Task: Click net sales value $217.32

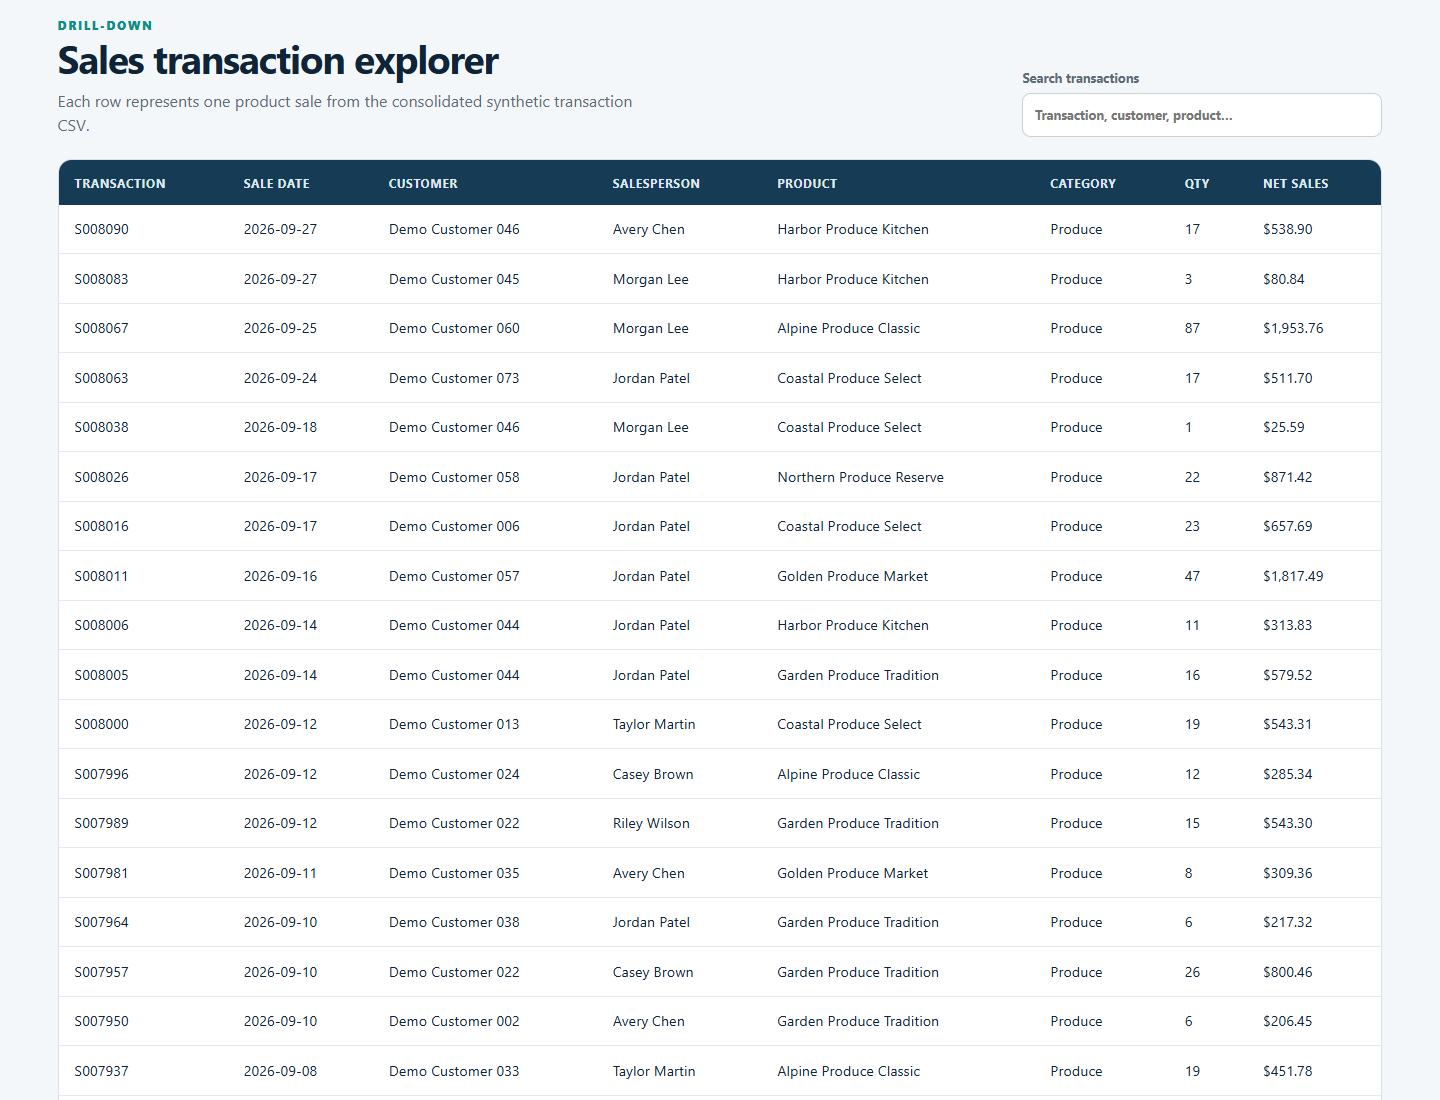Action: (x=1288, y=922)
